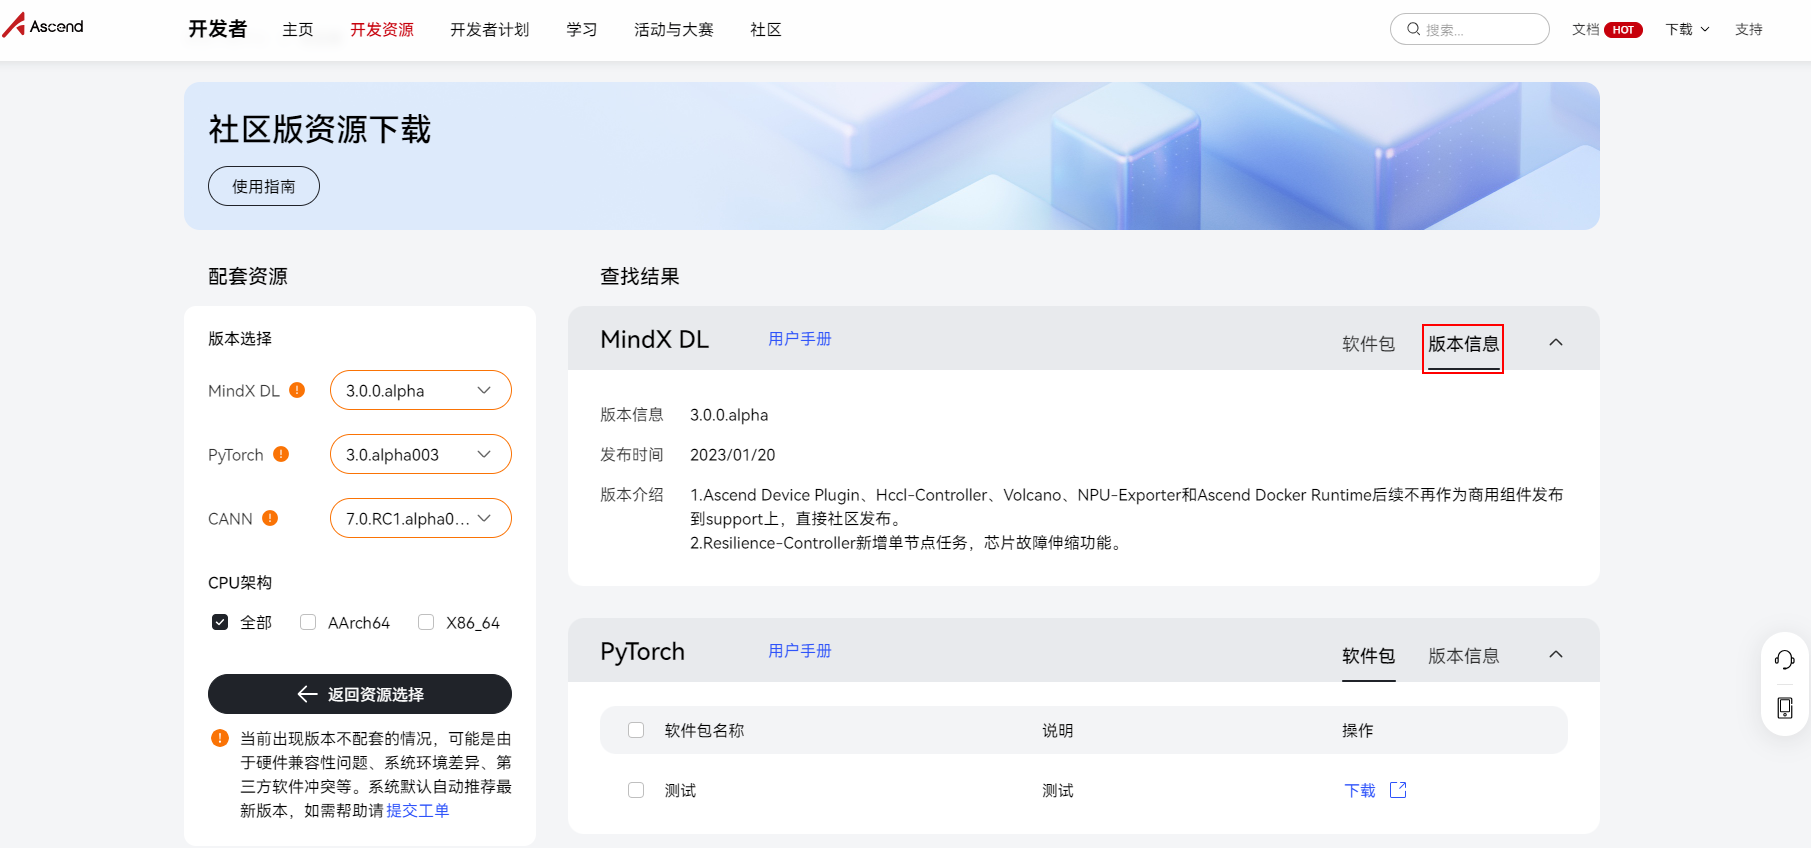
Task: Click the red HOT badge
Action: point(1623,30)
